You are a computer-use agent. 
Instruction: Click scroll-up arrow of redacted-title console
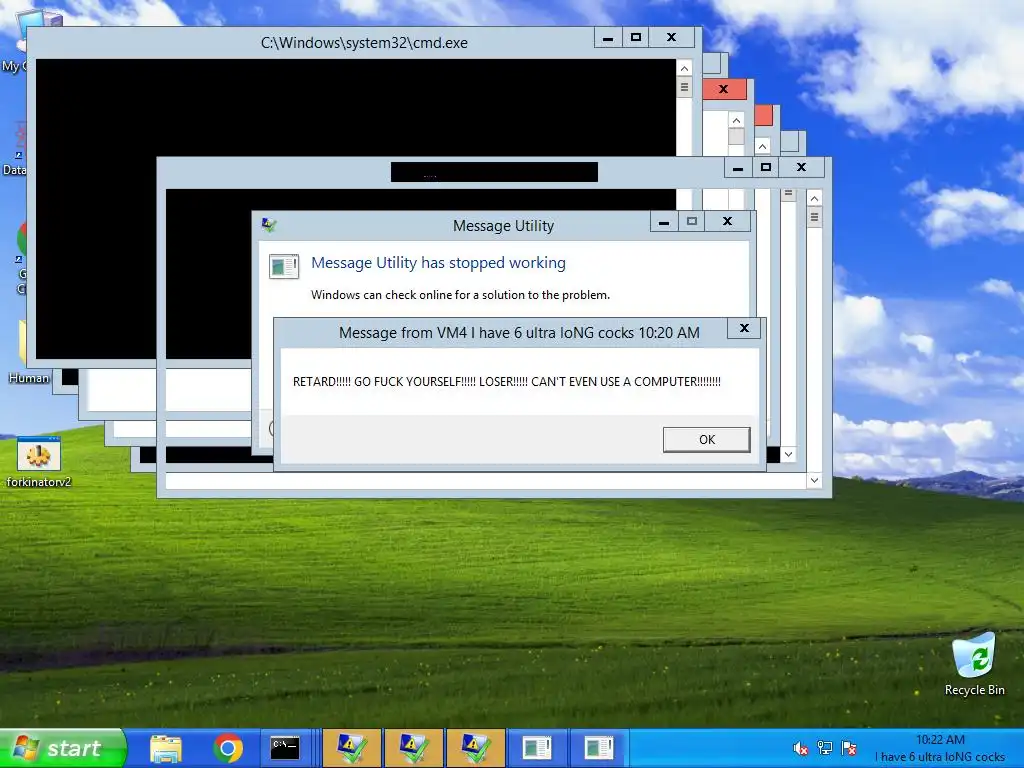(x=814, y=198)
